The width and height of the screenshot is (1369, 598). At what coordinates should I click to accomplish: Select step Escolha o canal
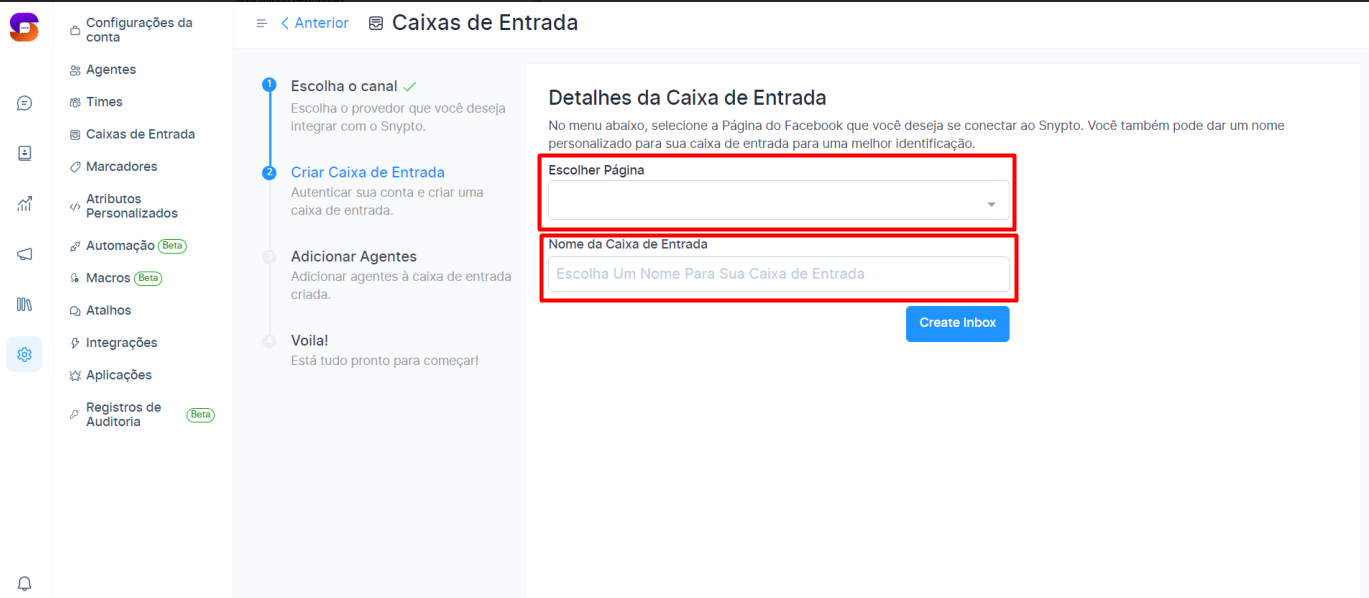click(x=344, y=86)
